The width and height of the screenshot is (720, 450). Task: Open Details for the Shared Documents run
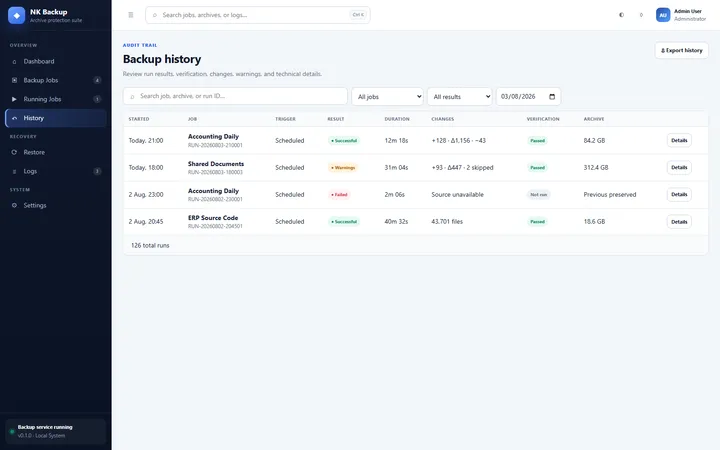[679, 167]
